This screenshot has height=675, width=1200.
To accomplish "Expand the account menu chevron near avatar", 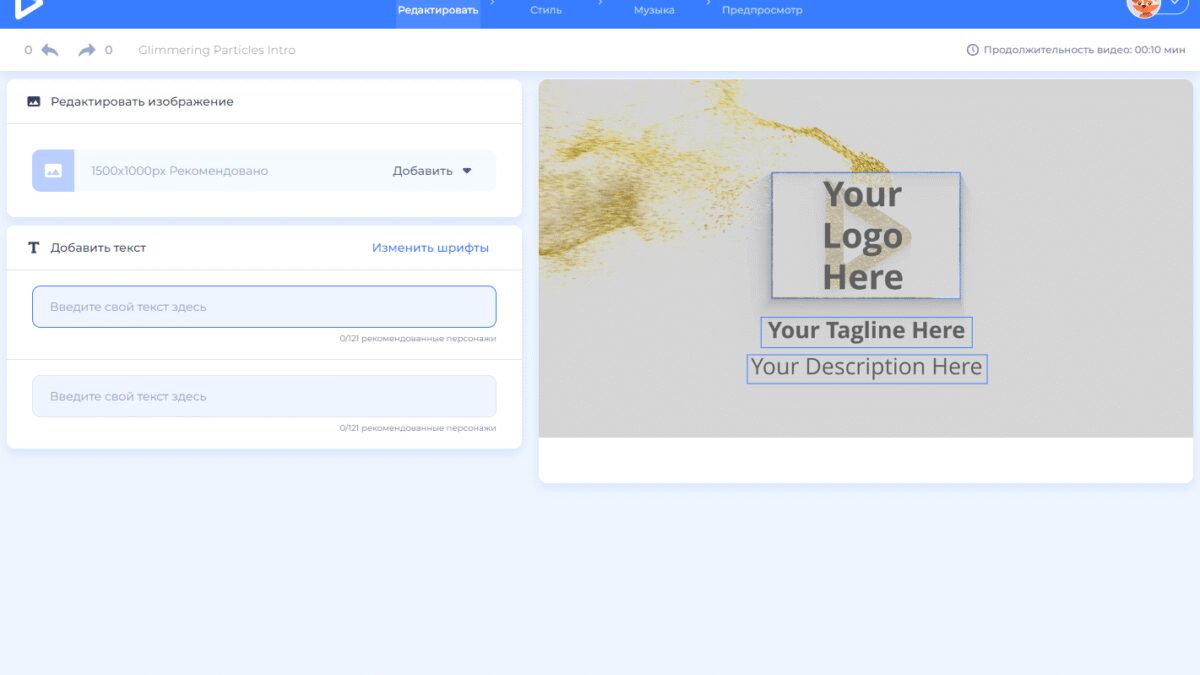I will tap(1174, 6).
